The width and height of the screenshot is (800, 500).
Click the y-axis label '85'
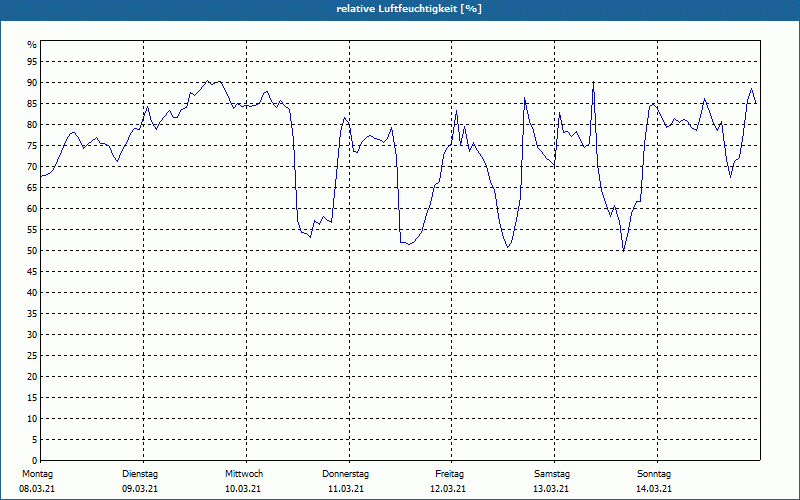tap(32, 104)
